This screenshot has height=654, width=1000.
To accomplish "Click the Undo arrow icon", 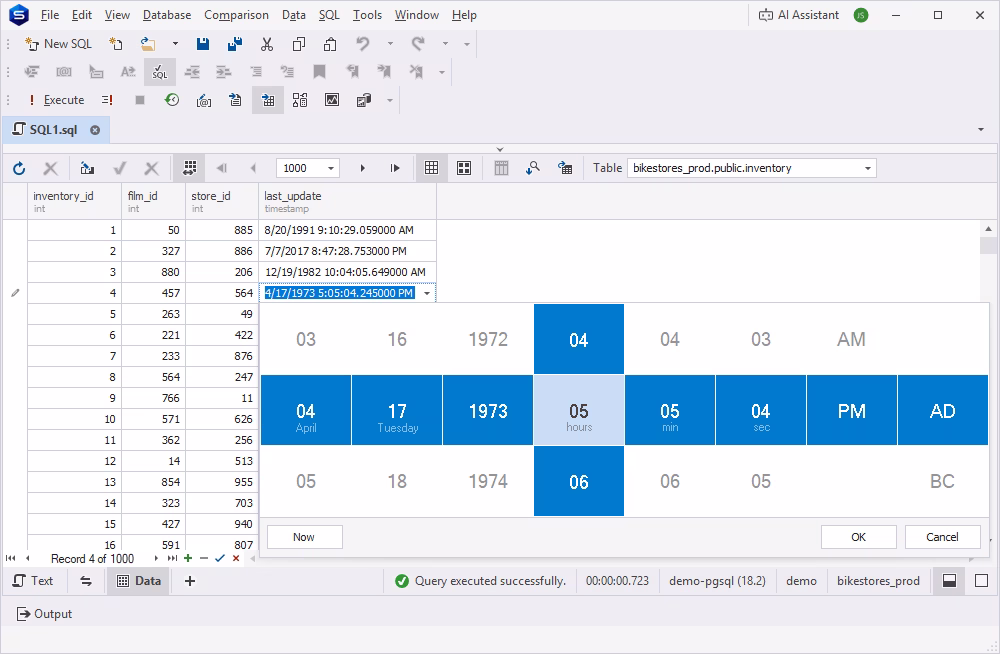I will (363, 44).
